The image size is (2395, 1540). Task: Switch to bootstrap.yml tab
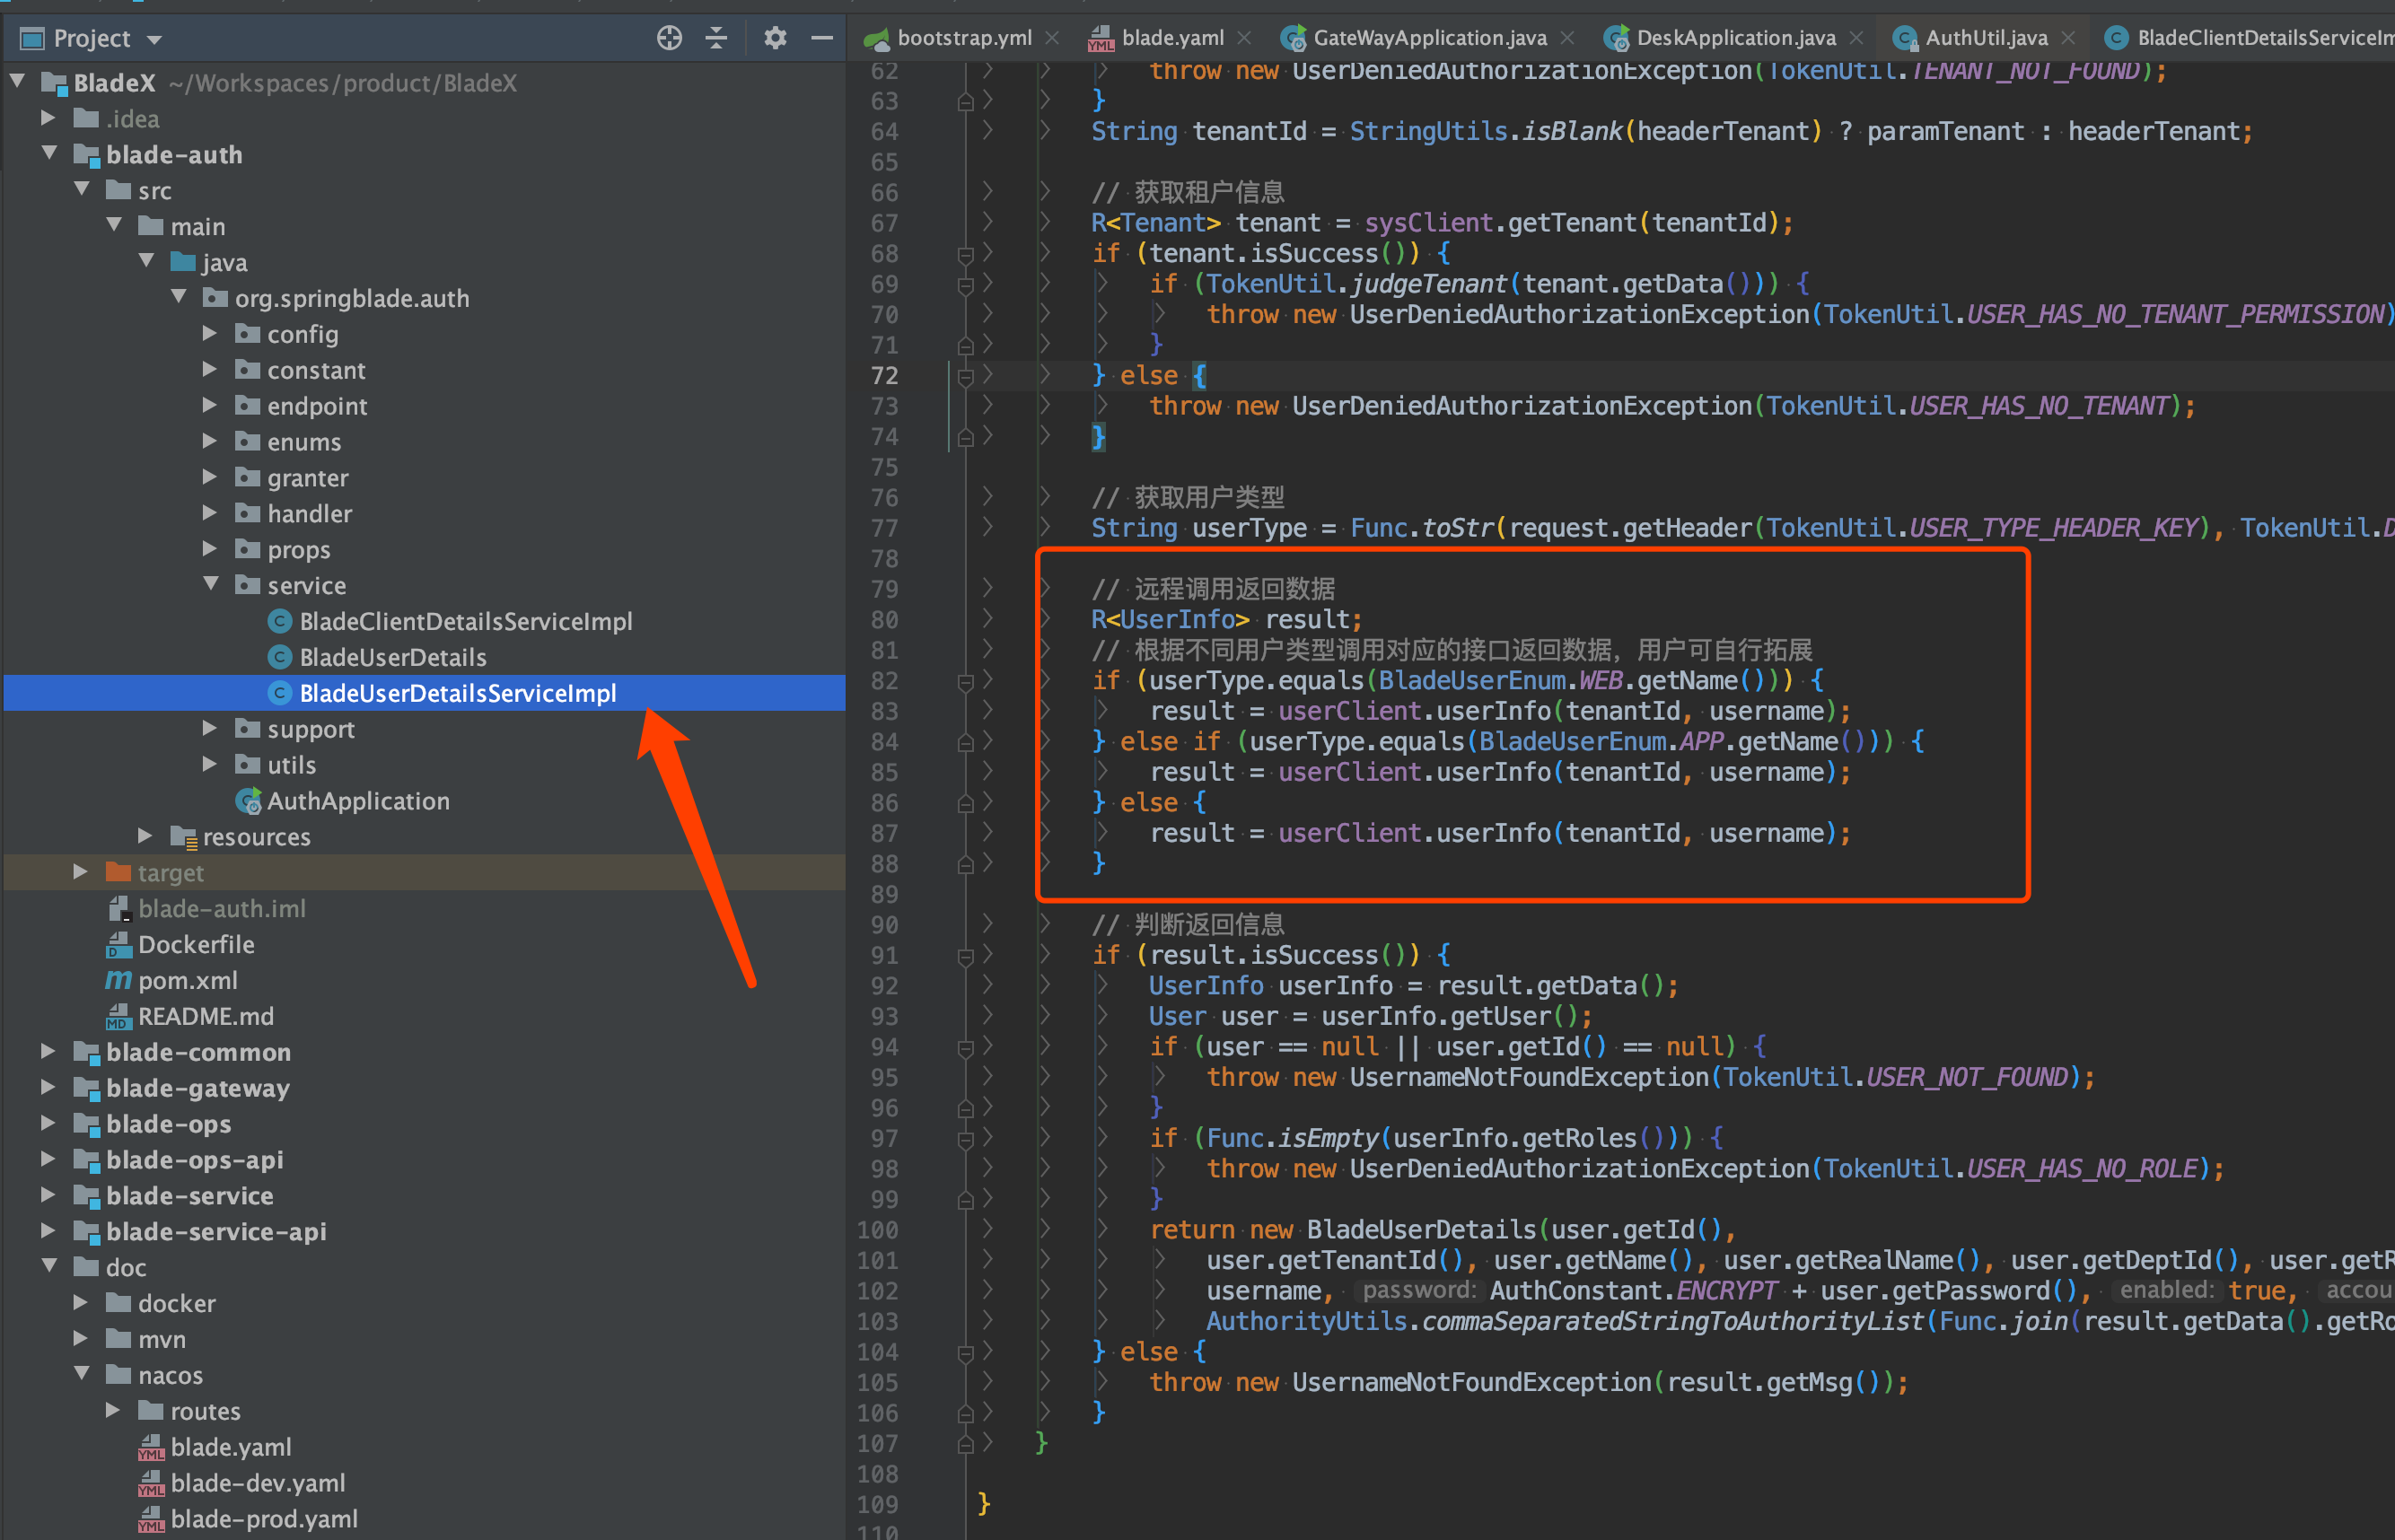[950, 38]
